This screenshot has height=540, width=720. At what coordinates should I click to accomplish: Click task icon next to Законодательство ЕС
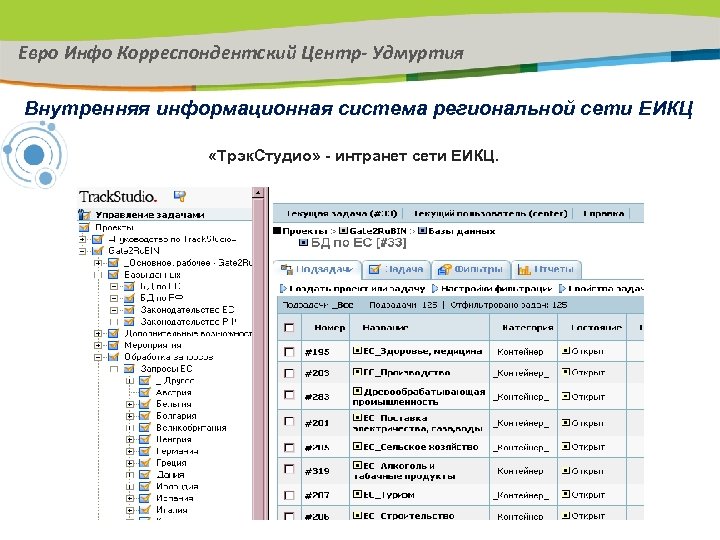coord(129,310)
